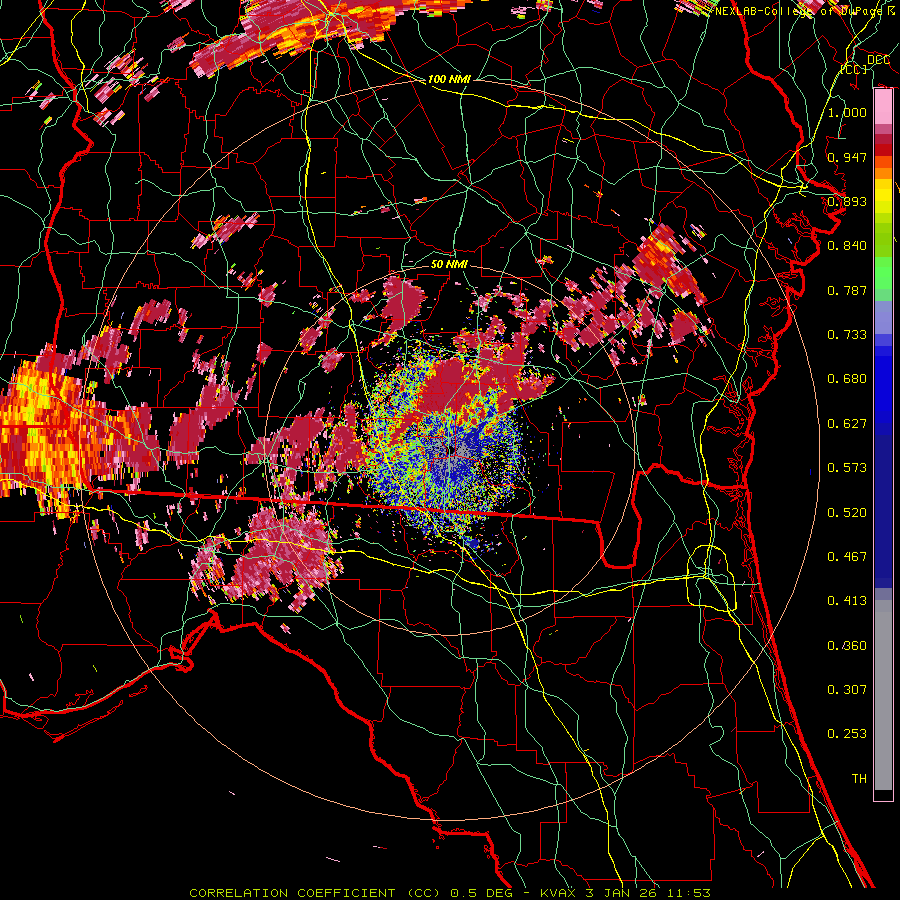Click the radar site at center of rings
900x900 pixels.
click(452, 451)
